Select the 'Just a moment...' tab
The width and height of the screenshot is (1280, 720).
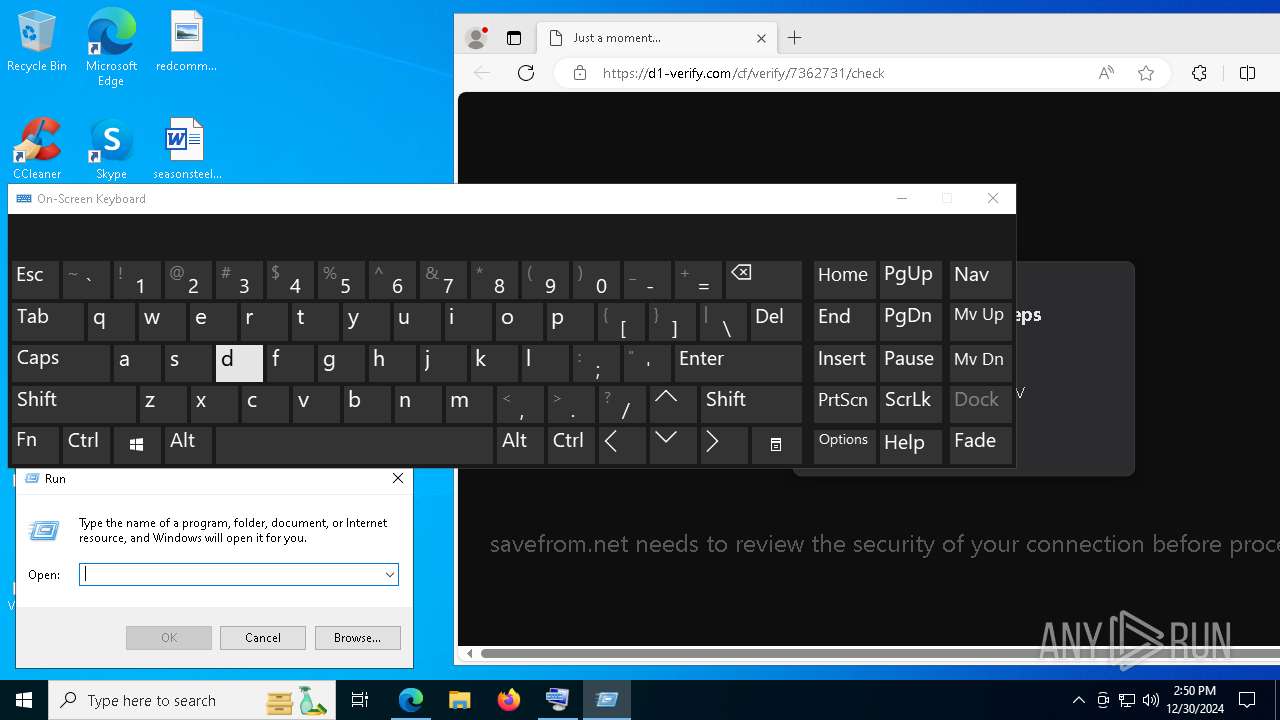tap(656, 38)
